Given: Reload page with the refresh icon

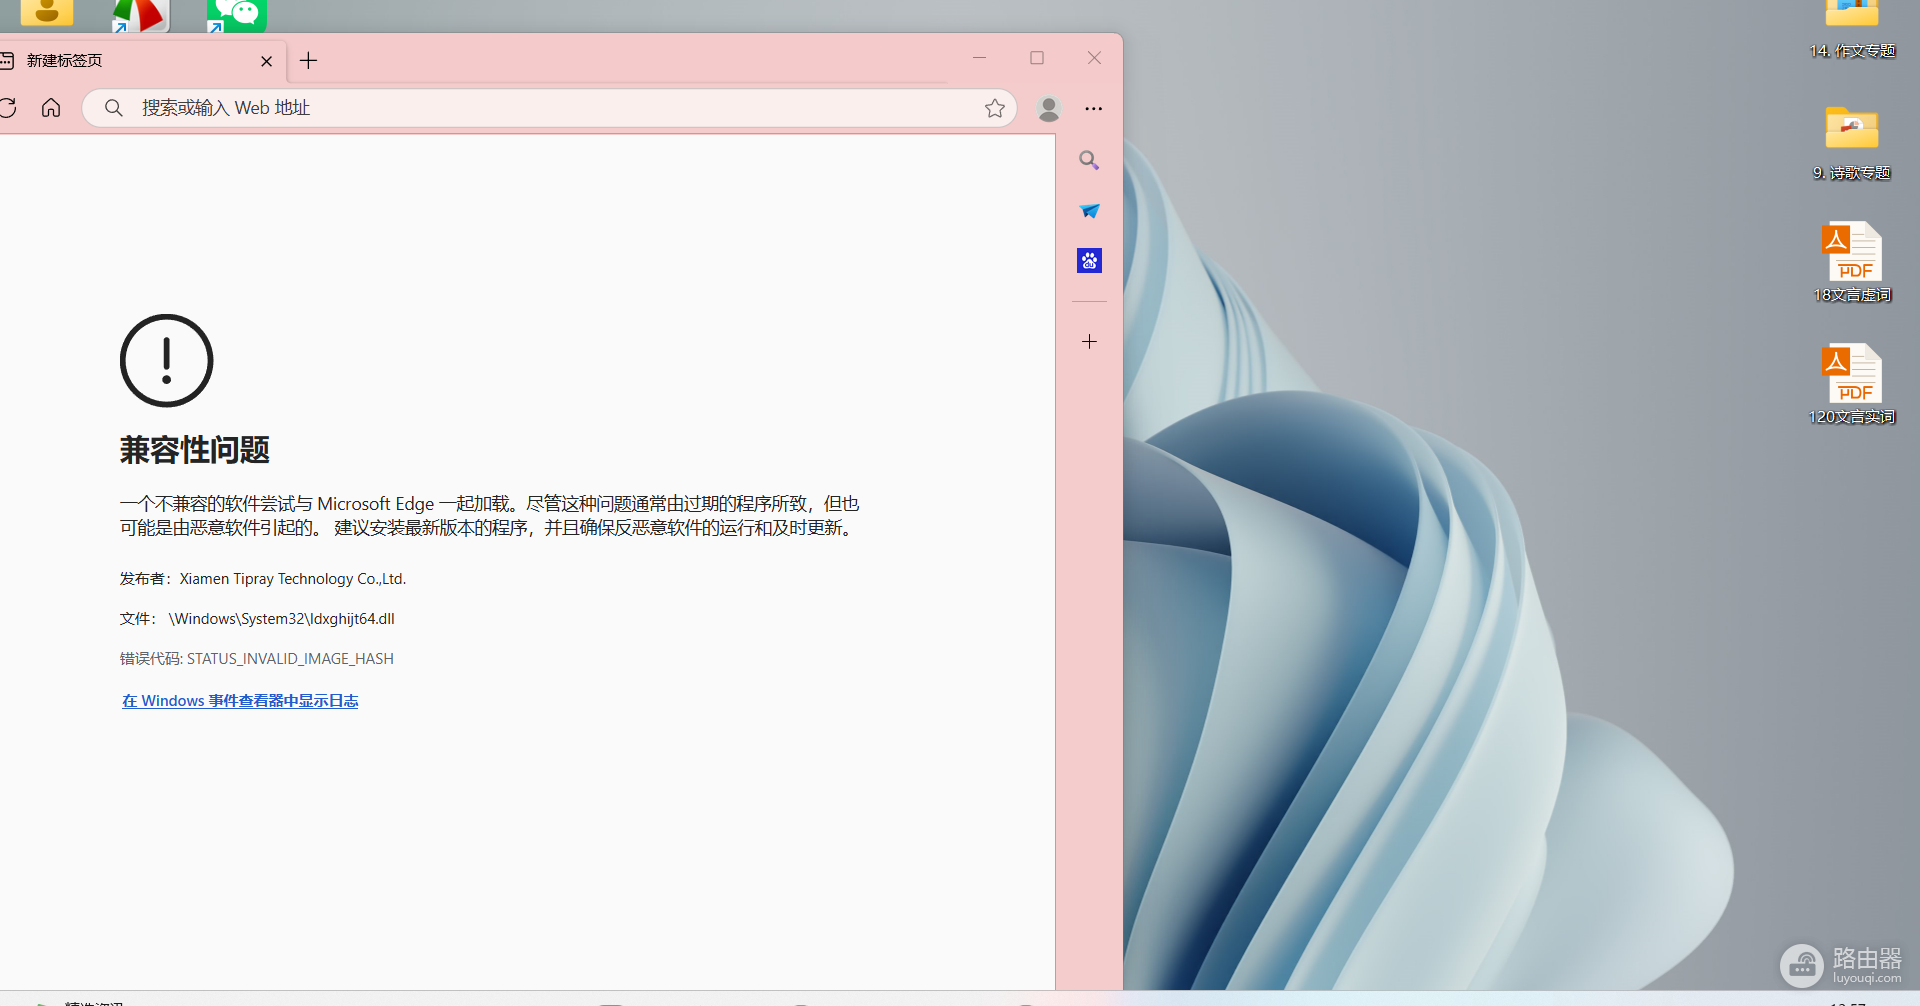Looking at the screenshot, I should pos(7,108).
